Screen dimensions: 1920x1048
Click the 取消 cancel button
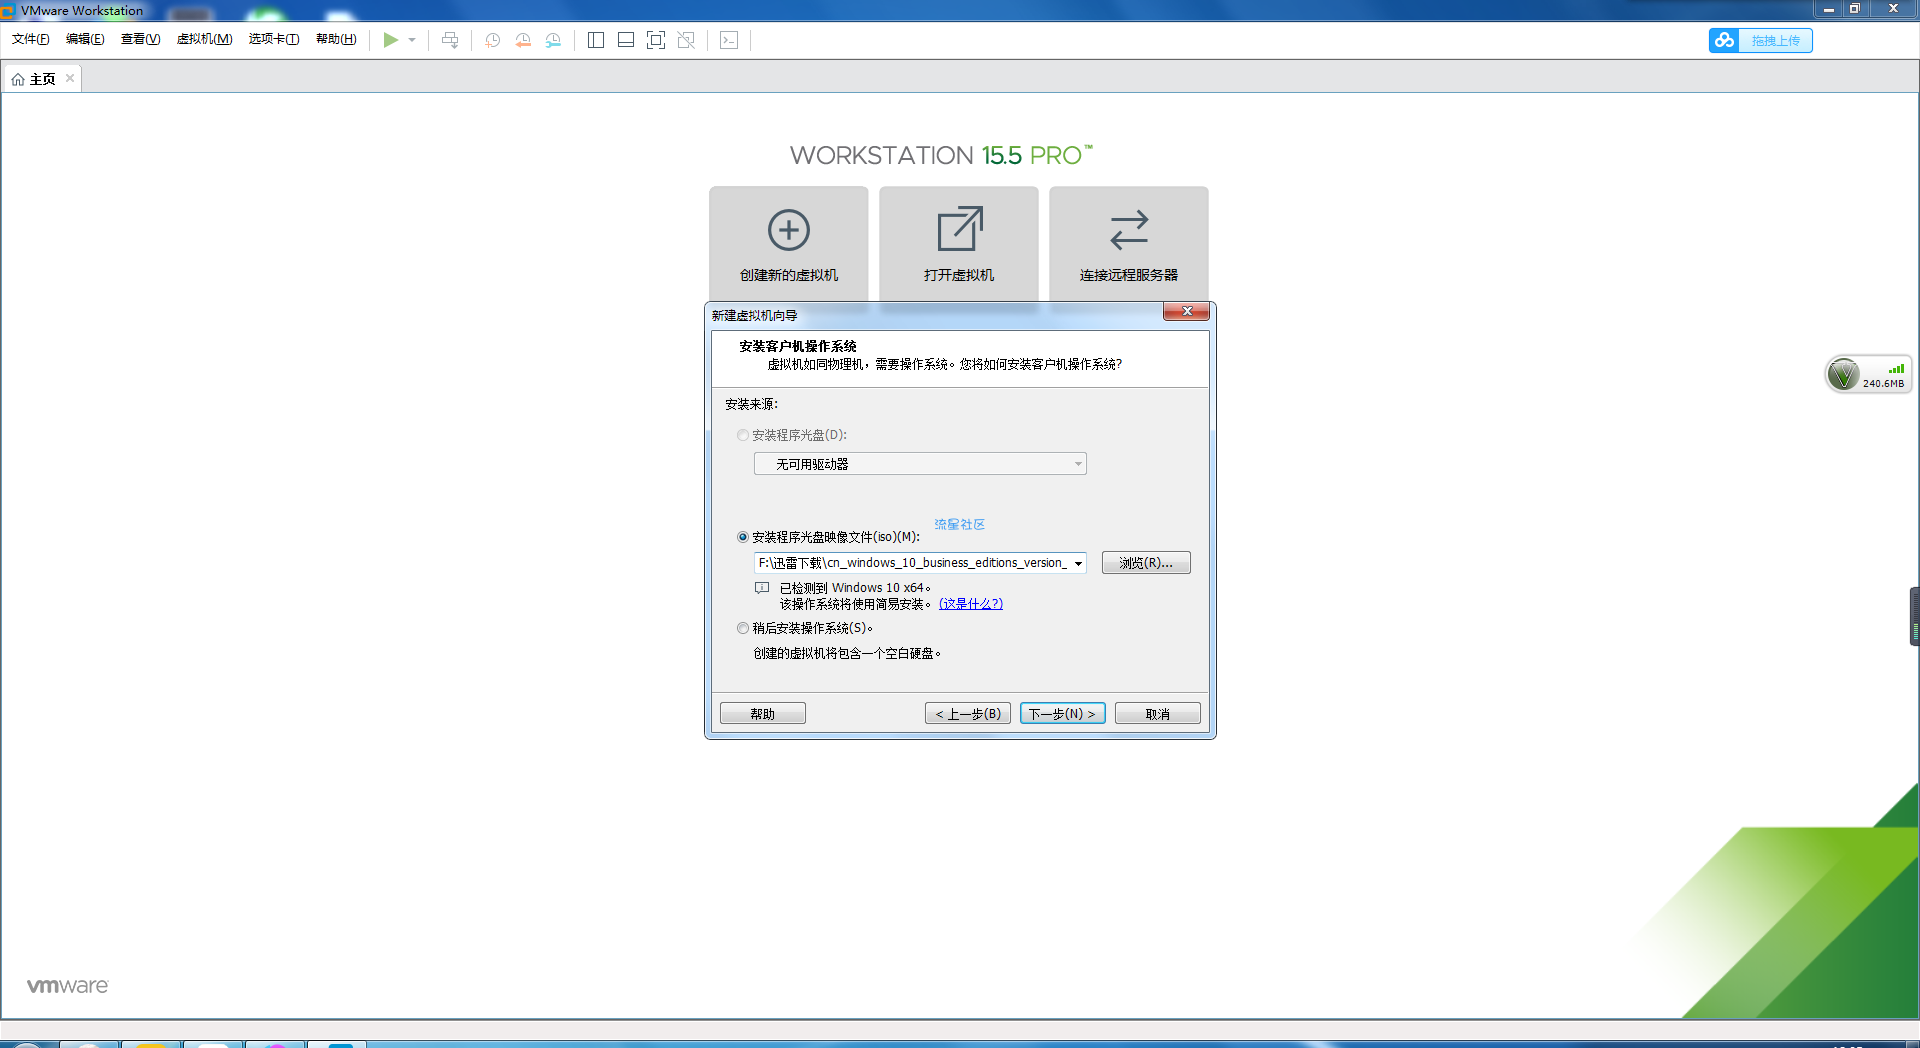tap(1158, 714)
